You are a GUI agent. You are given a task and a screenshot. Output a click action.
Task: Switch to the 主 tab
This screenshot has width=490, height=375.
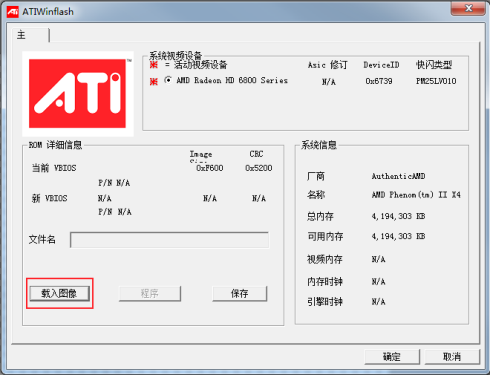(30, 35)
